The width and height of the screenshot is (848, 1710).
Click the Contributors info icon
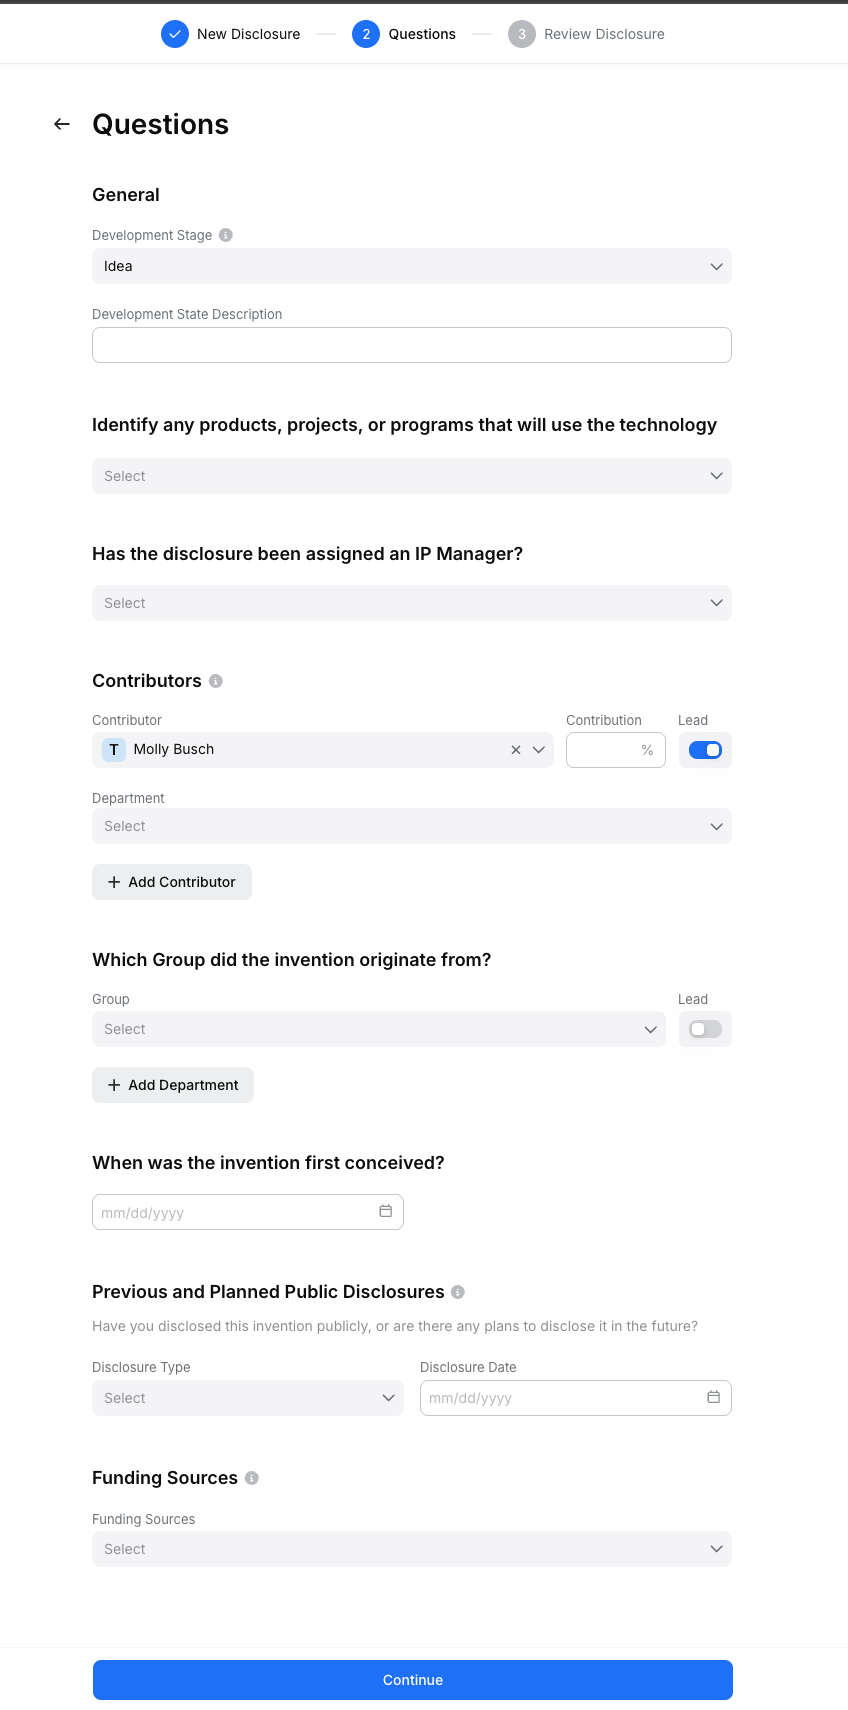tap(216, 681)
